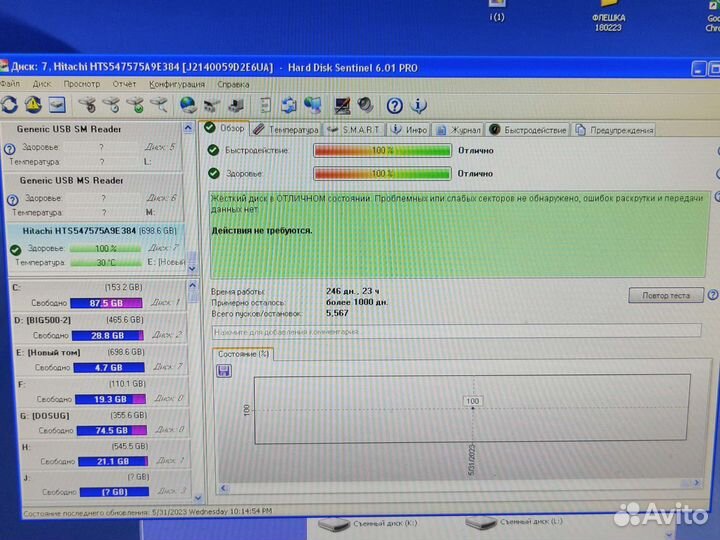
Task: Switch to the Журнал tab
Action: point(458,130)
